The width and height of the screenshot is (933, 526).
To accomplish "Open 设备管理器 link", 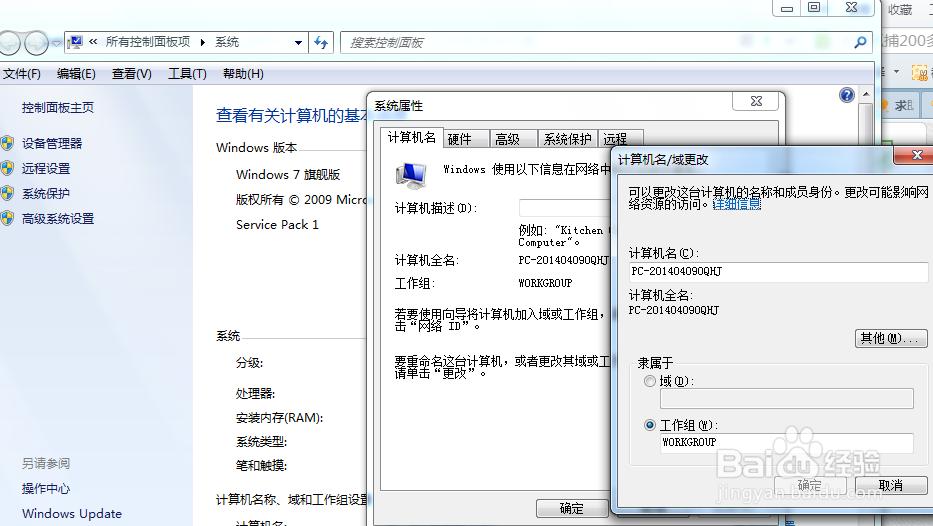I will click(x=52, y=143).
